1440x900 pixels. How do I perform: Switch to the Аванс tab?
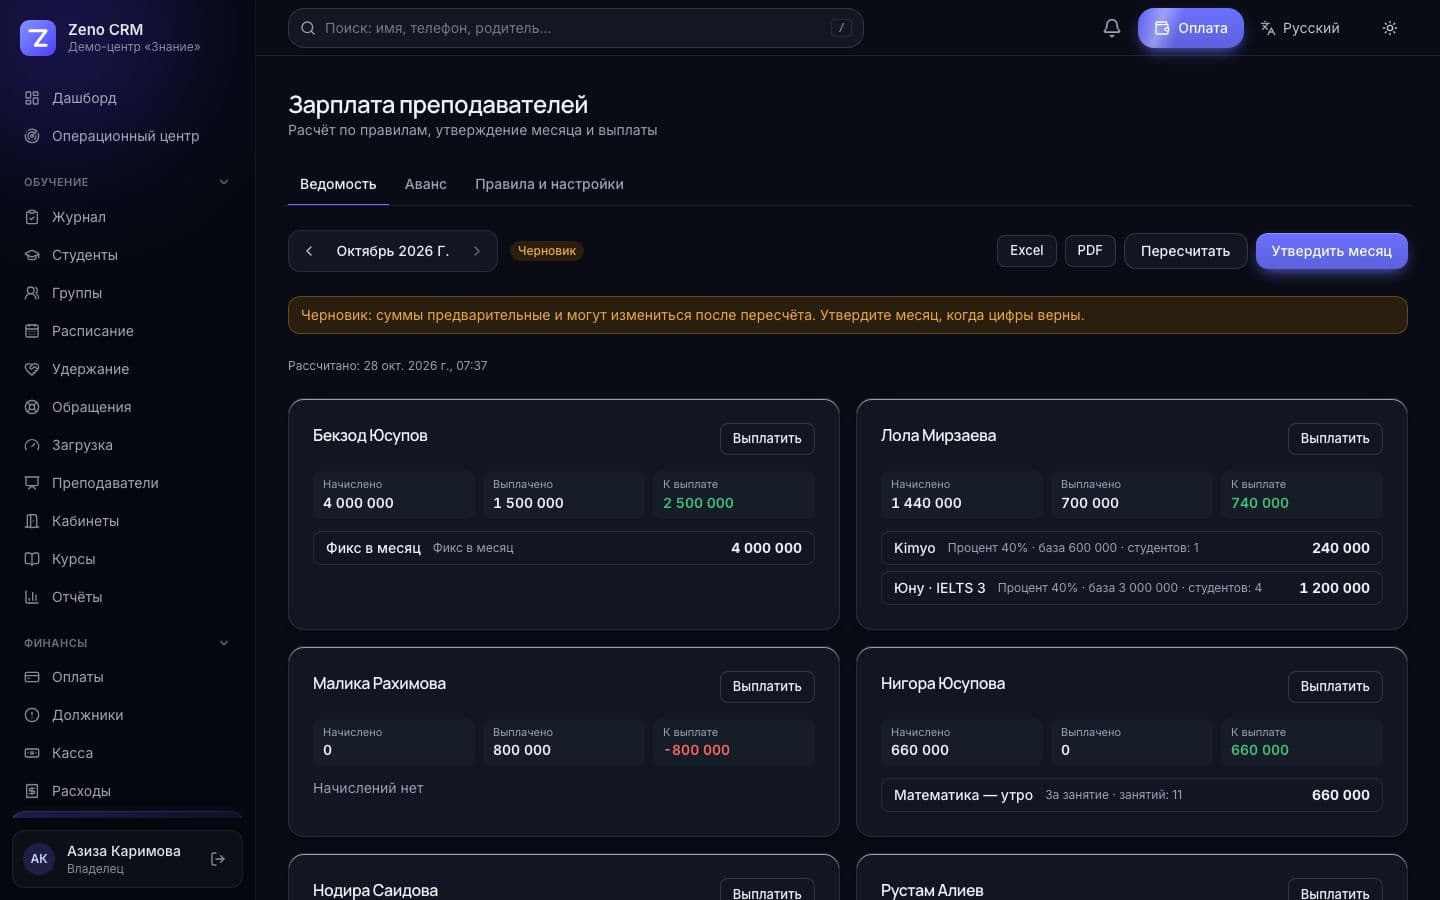pos(426,184)
